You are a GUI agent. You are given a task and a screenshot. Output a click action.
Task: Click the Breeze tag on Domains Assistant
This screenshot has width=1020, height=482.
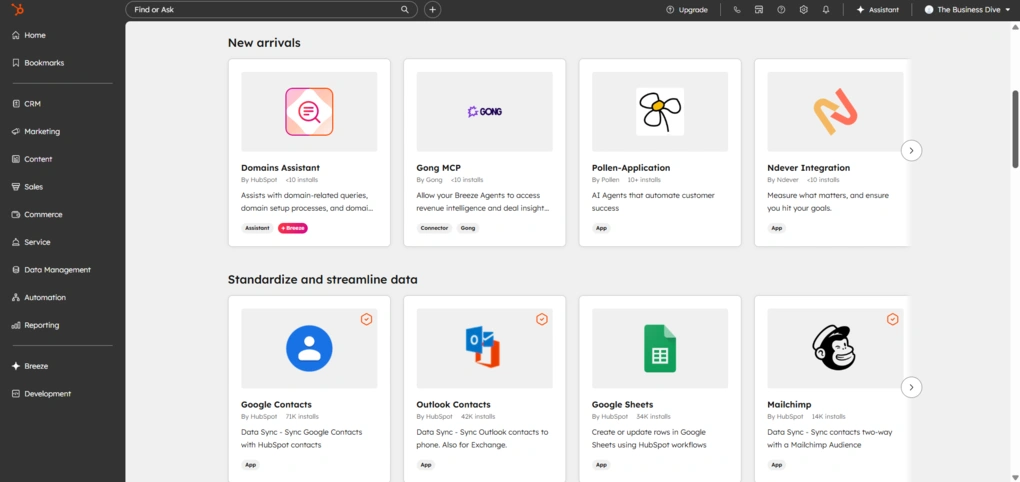coord(293,228)
